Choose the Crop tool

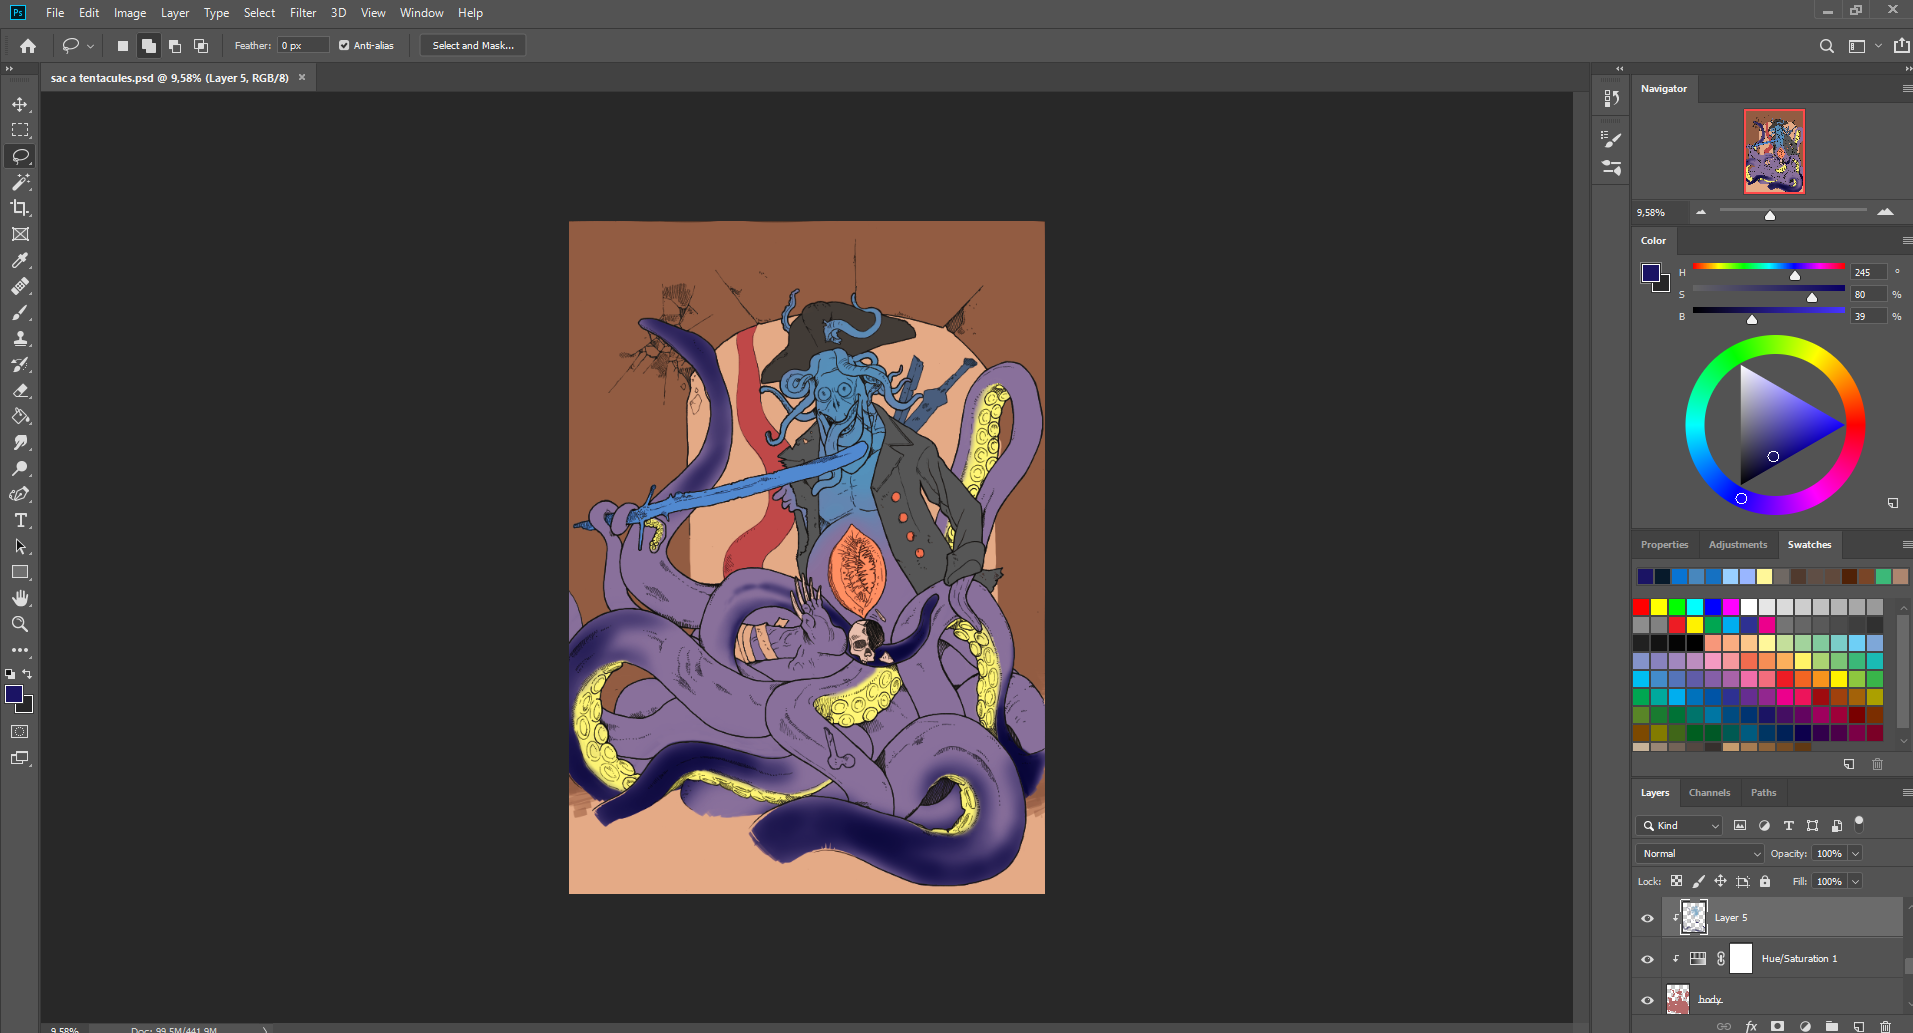(20, 208)
